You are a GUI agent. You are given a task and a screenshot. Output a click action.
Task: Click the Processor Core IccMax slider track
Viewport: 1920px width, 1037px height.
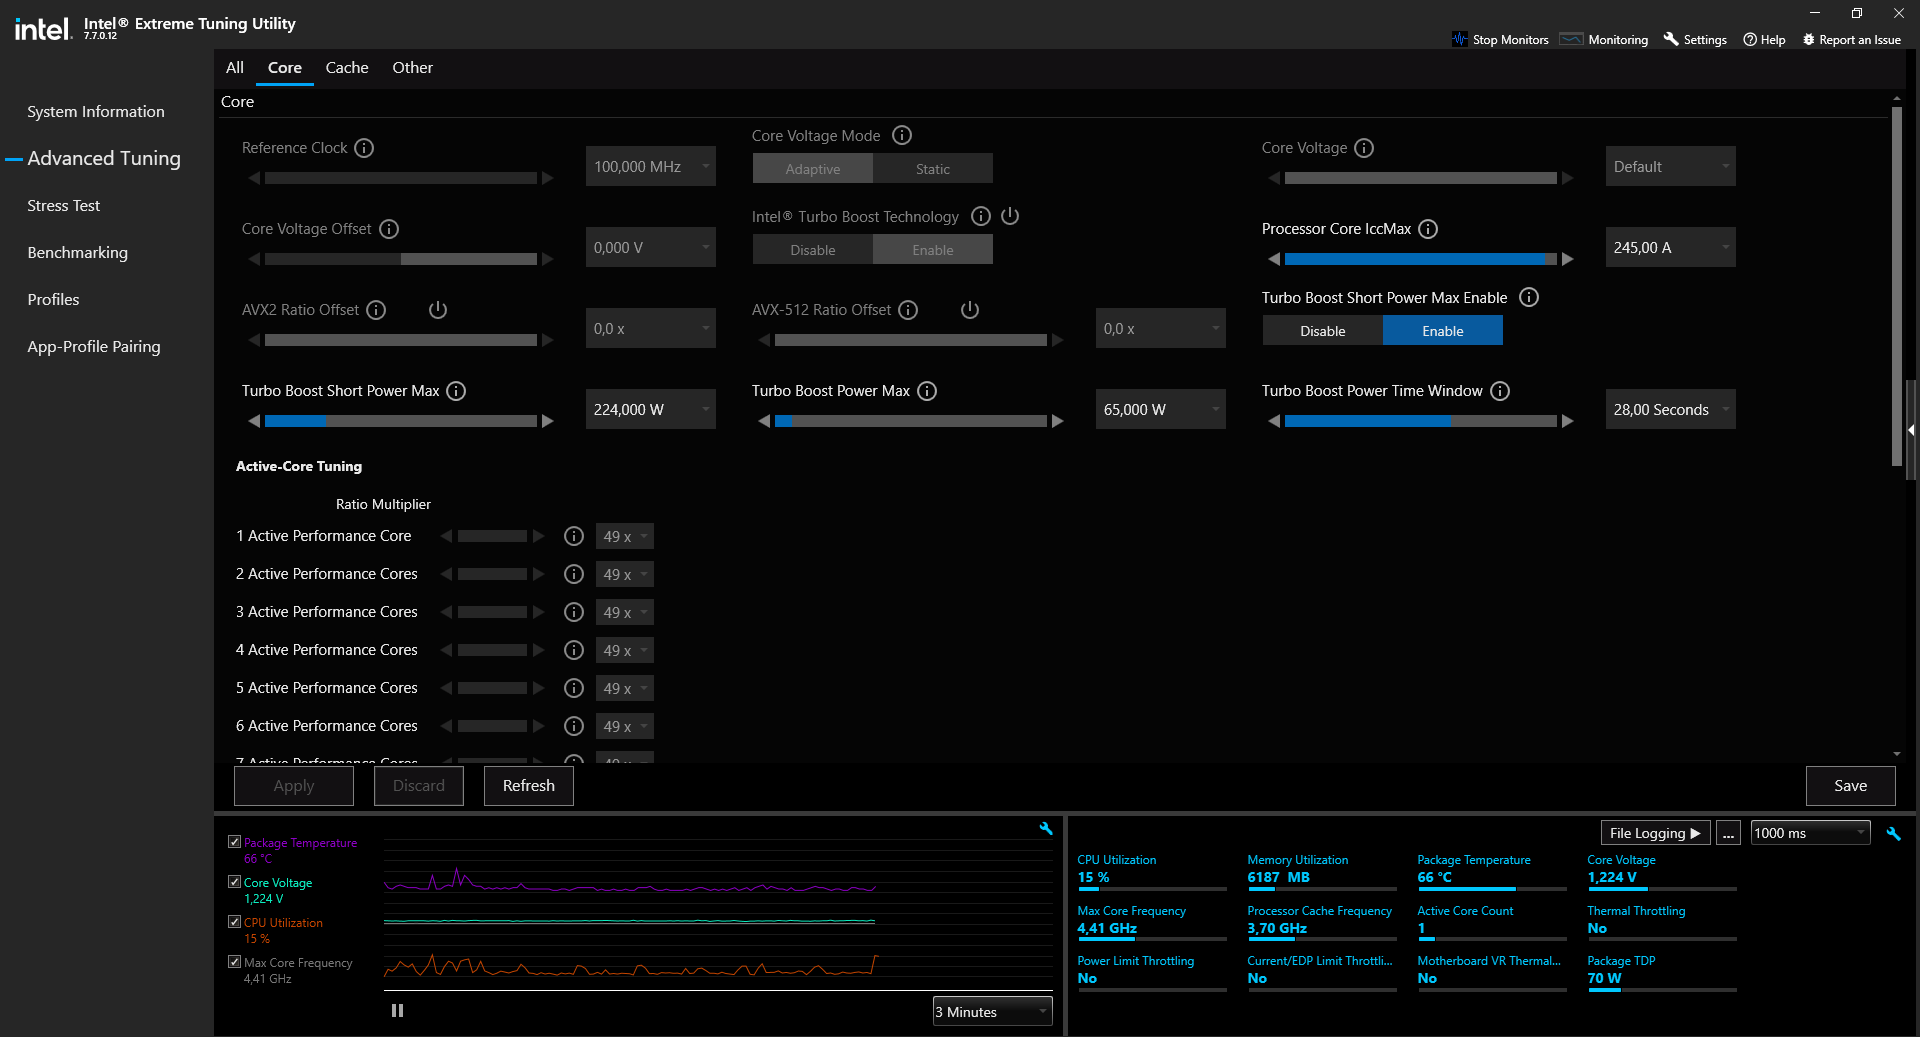click(1421, 259)
